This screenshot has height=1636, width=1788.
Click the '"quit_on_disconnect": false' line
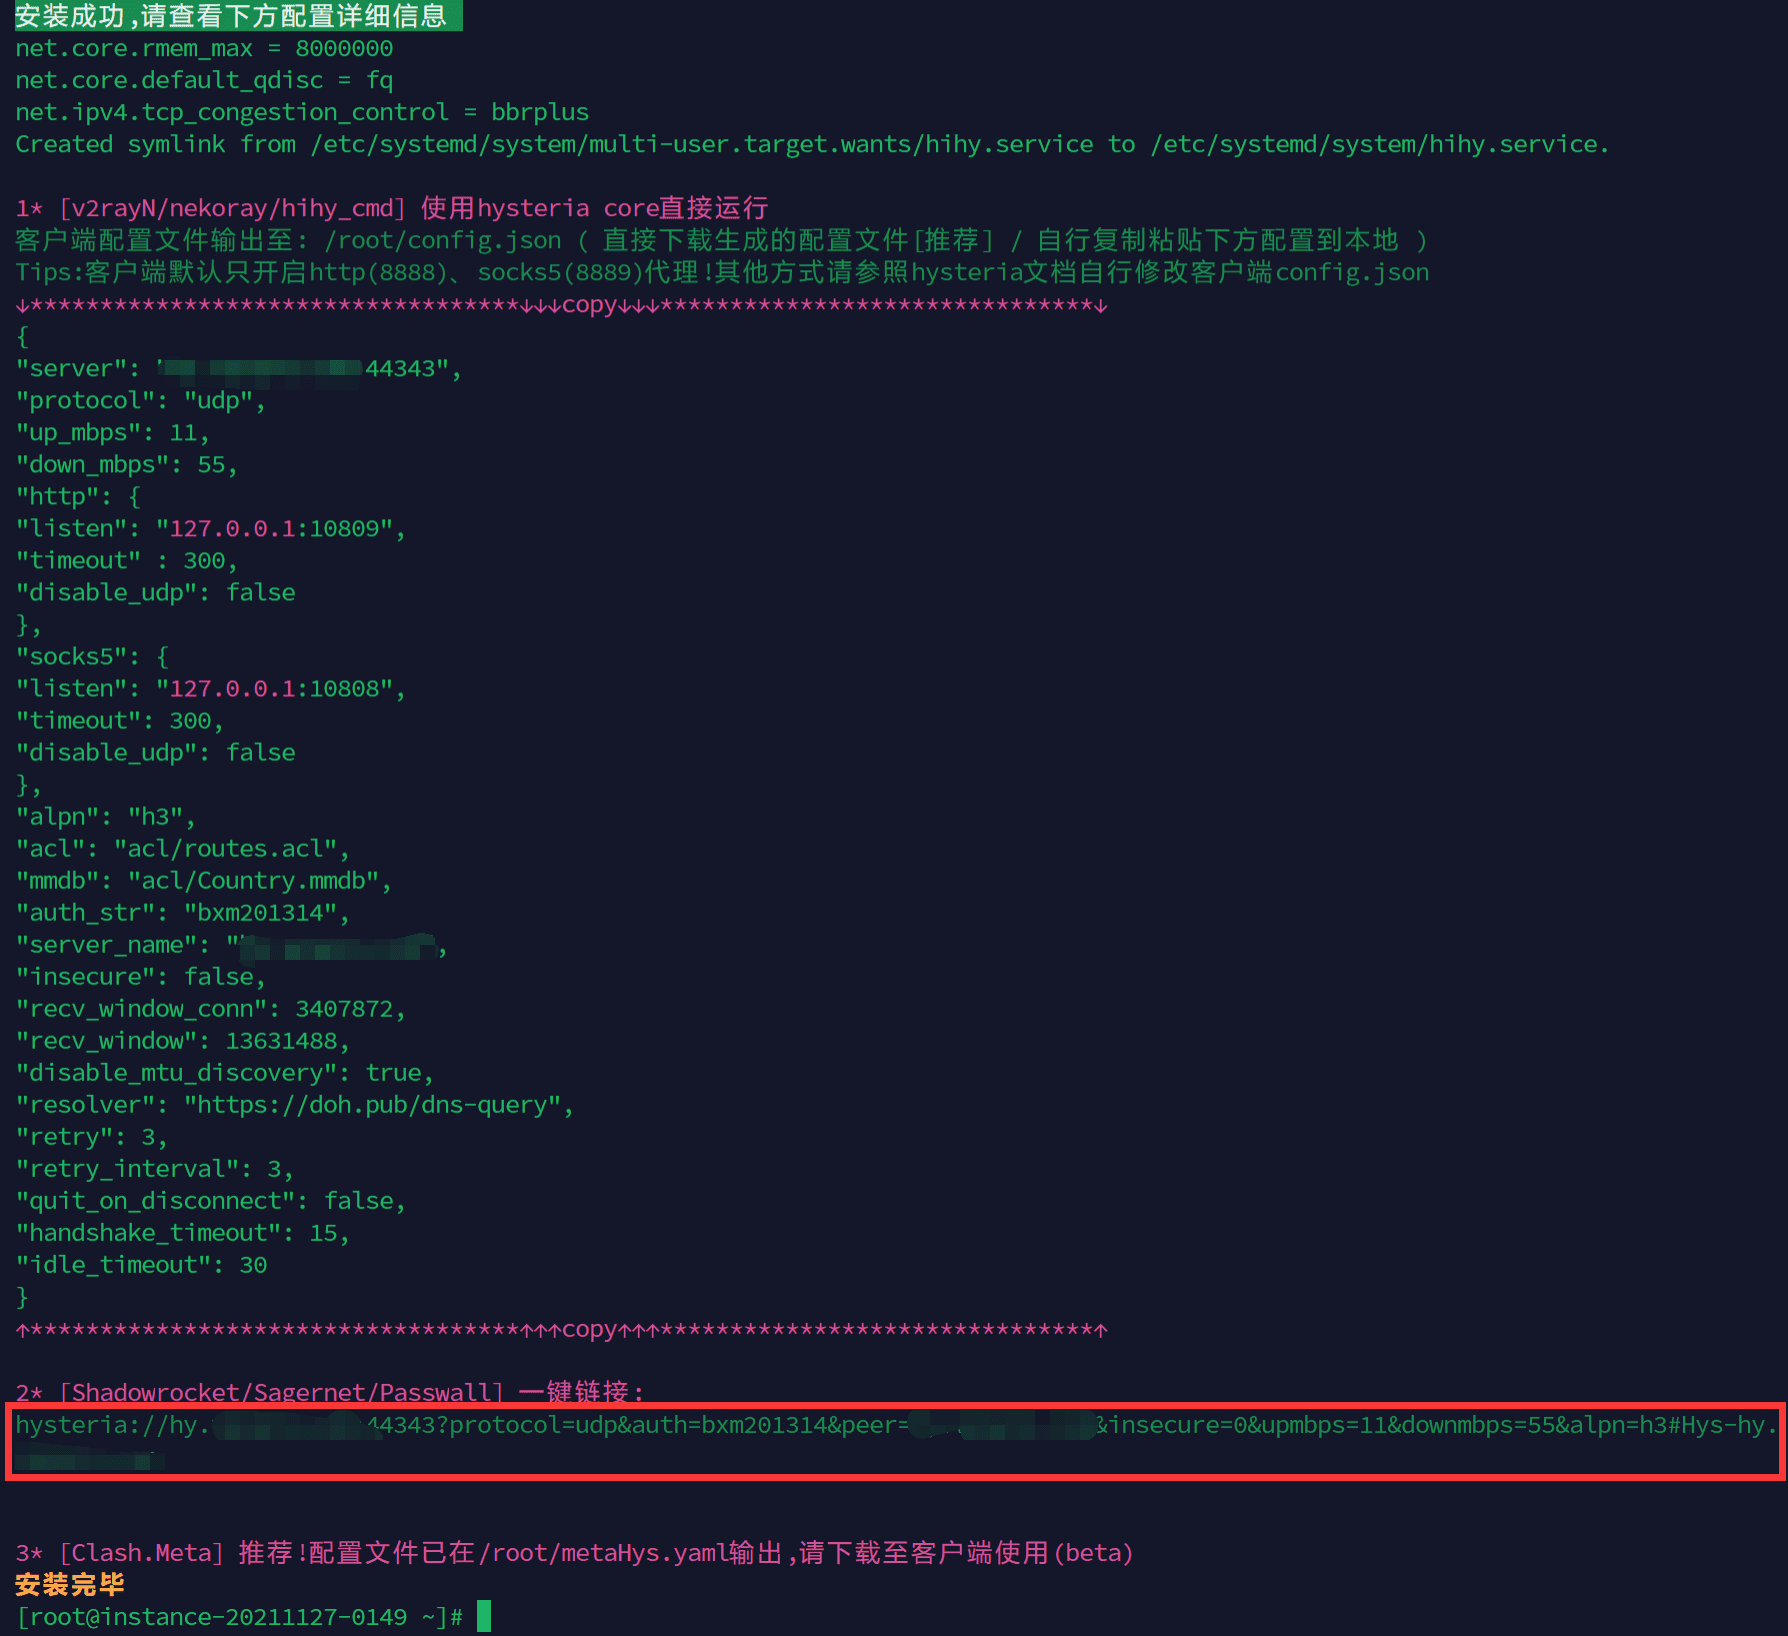210,1200
